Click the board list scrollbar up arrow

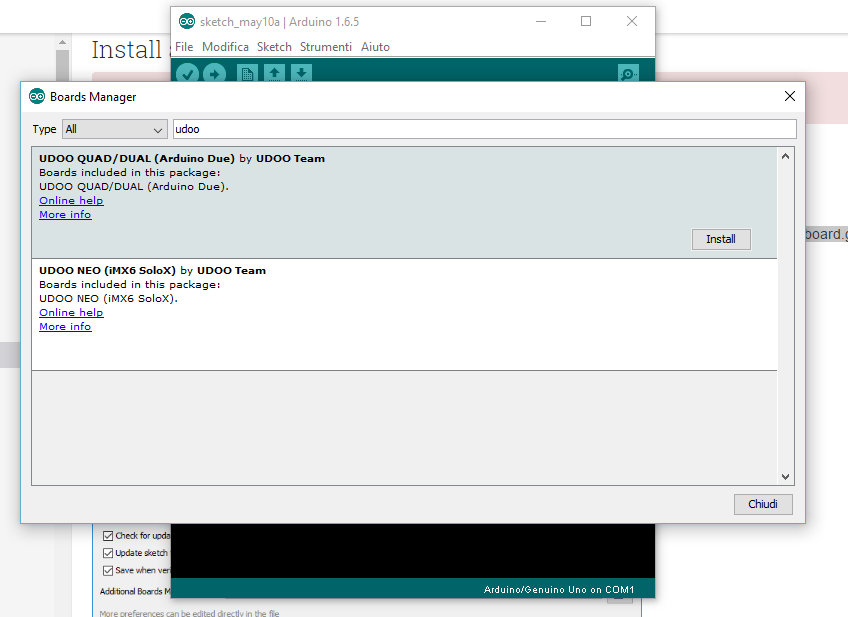pyautogui.click(x=785, y=156)
